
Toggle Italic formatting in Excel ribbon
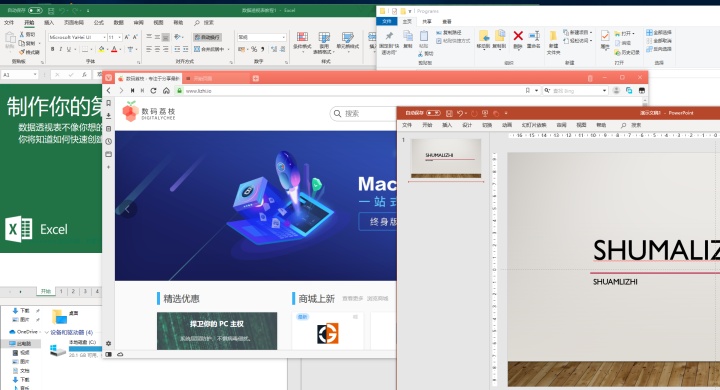pos(61,49)
